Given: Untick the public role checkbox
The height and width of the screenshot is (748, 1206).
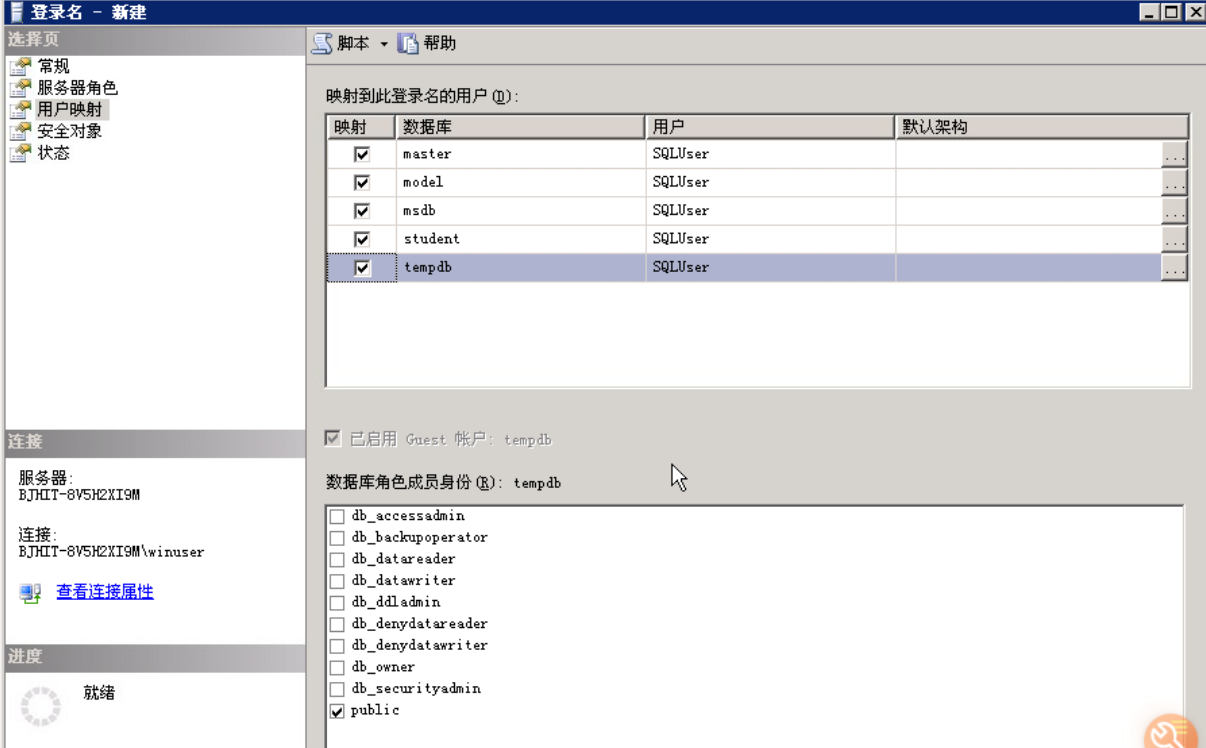Looking at the screenshot, I should [x=337, y=711].
